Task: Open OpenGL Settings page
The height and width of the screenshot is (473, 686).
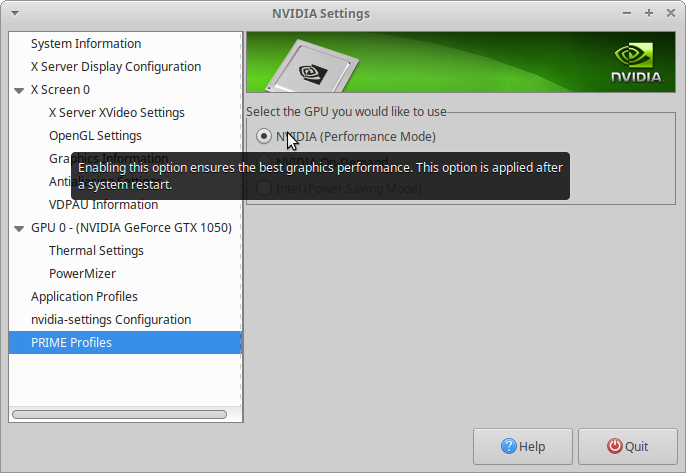Action: click(x=95, y=136)
